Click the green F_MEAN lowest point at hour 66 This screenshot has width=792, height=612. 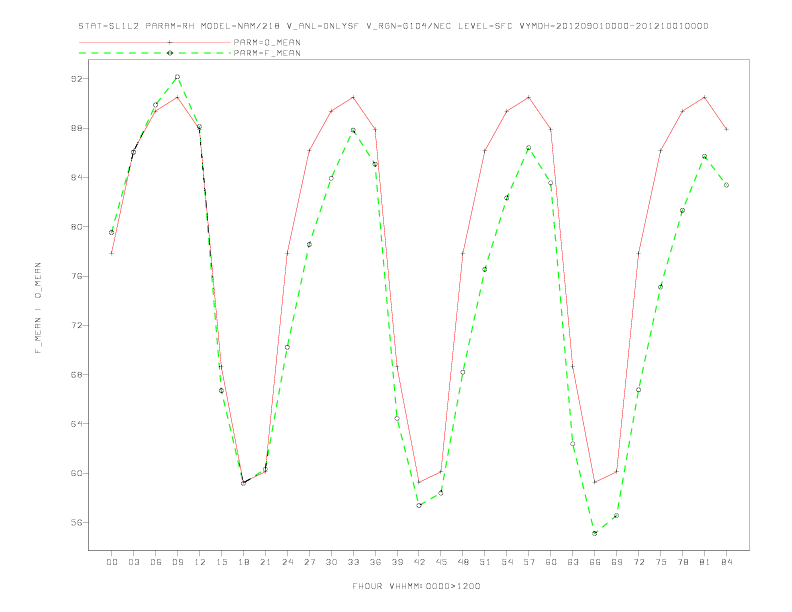tap(595, 533)
